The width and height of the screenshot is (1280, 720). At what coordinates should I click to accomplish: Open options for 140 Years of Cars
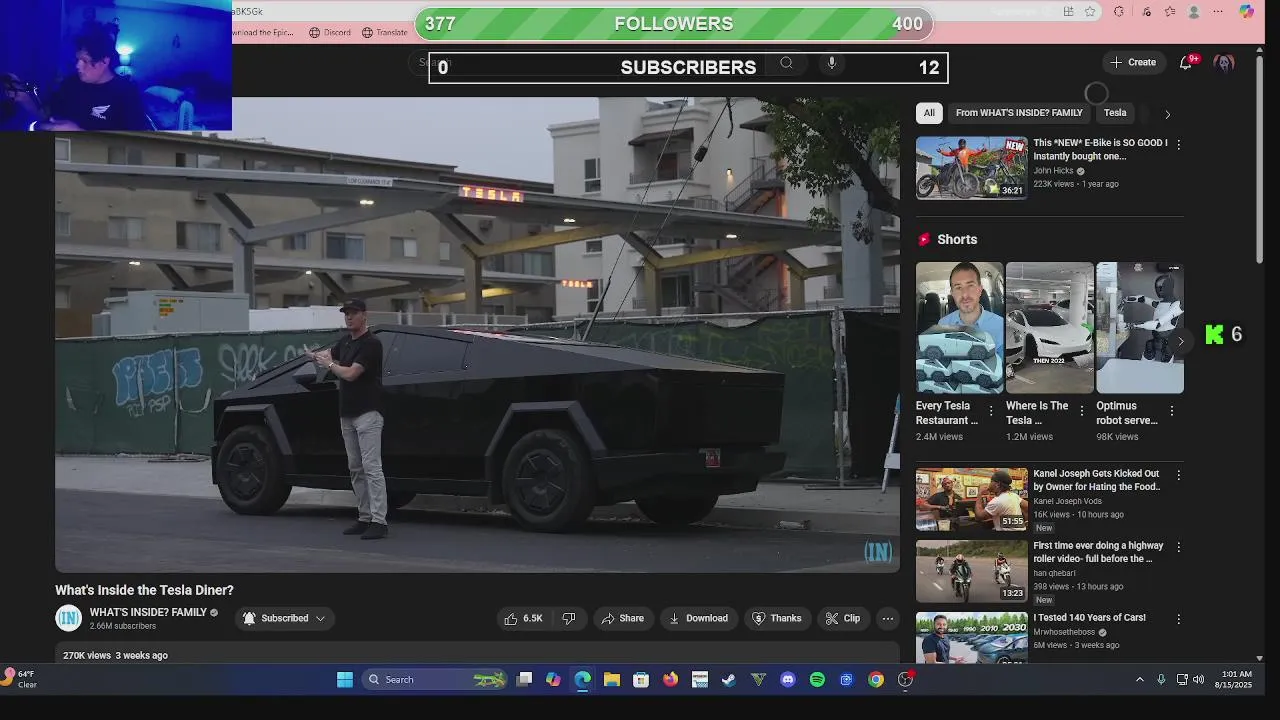point(1178,620)
